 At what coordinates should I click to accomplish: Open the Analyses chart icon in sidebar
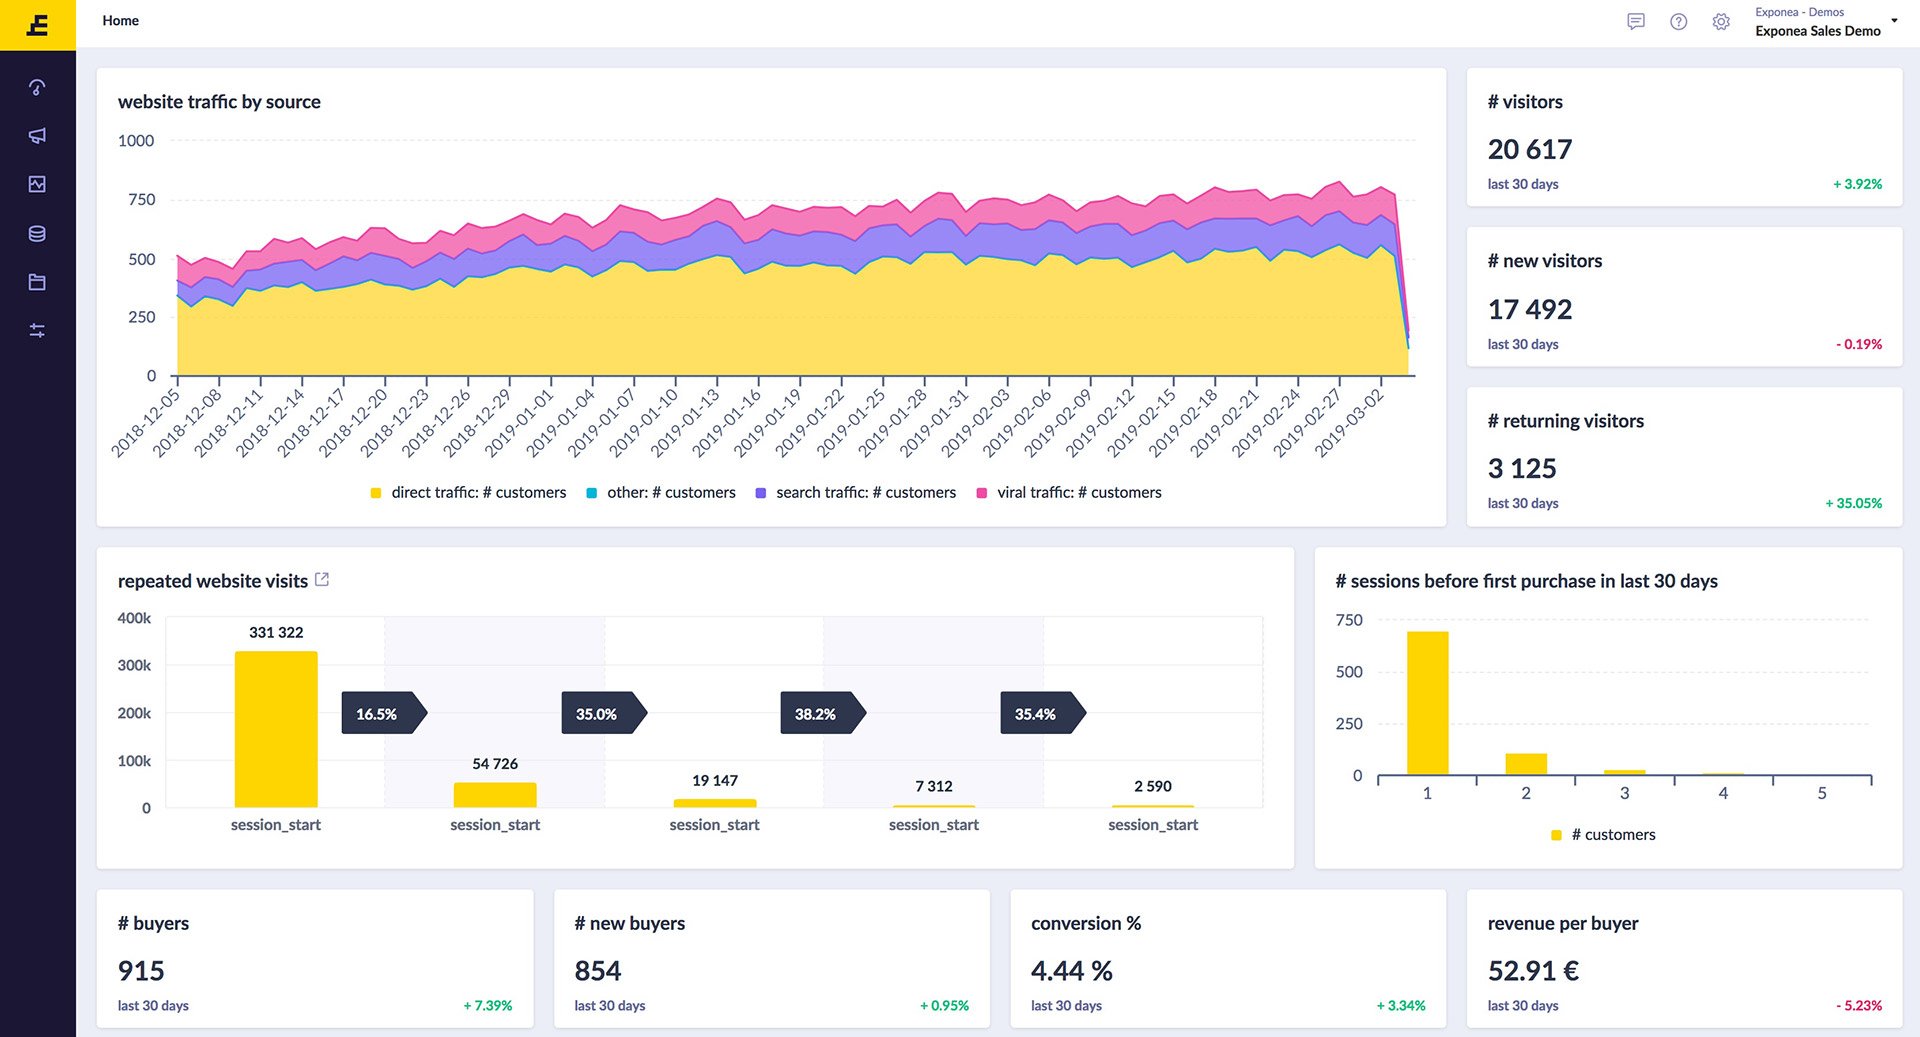[37, 184]
